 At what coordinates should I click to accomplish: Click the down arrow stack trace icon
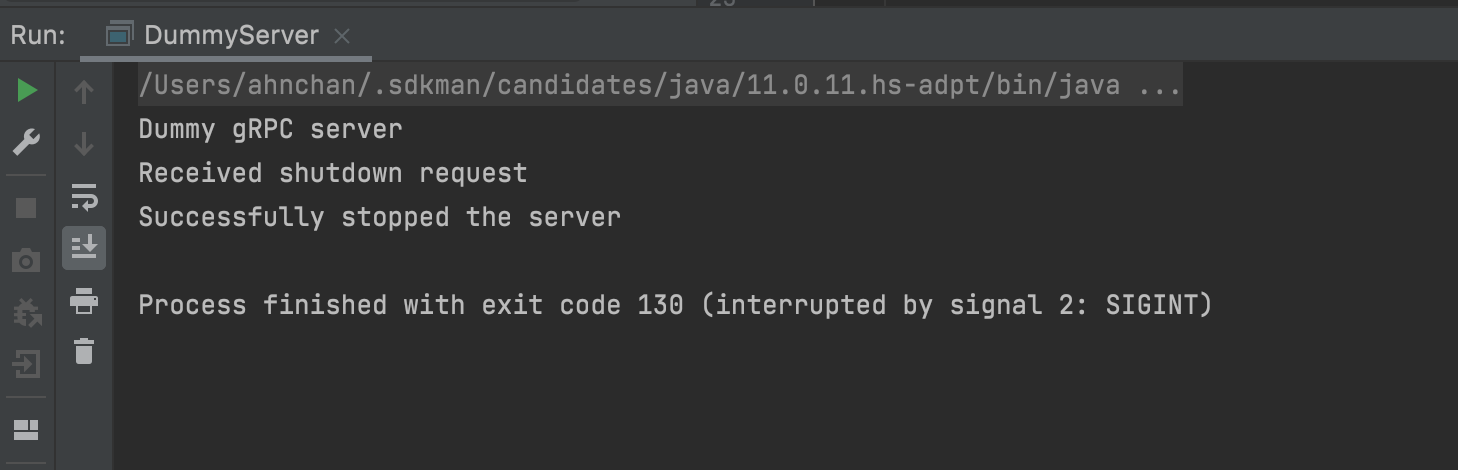[84, 144]
